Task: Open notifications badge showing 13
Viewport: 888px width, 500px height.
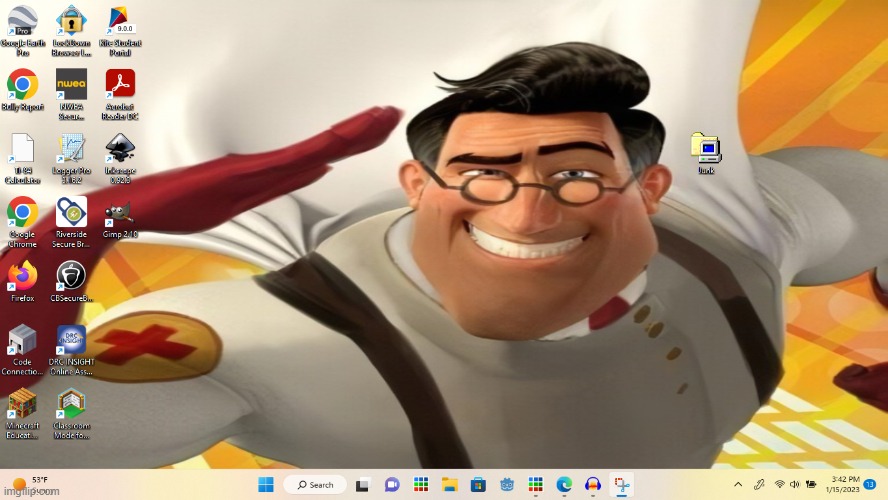Action: 870,485
